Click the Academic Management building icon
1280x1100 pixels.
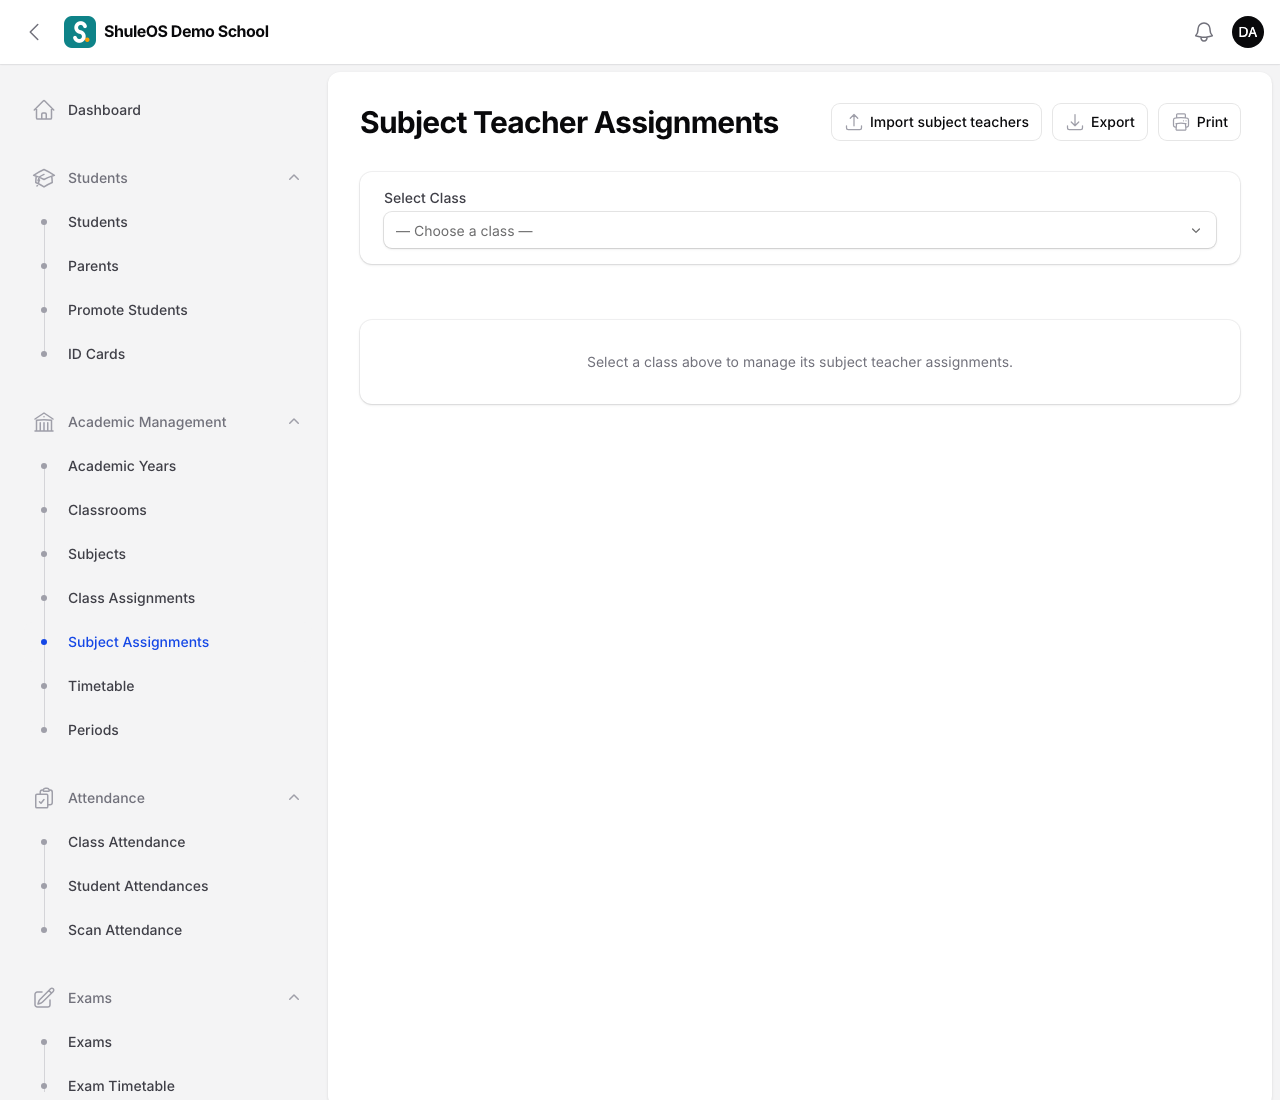pyautogui.click(x=44, y=422)
